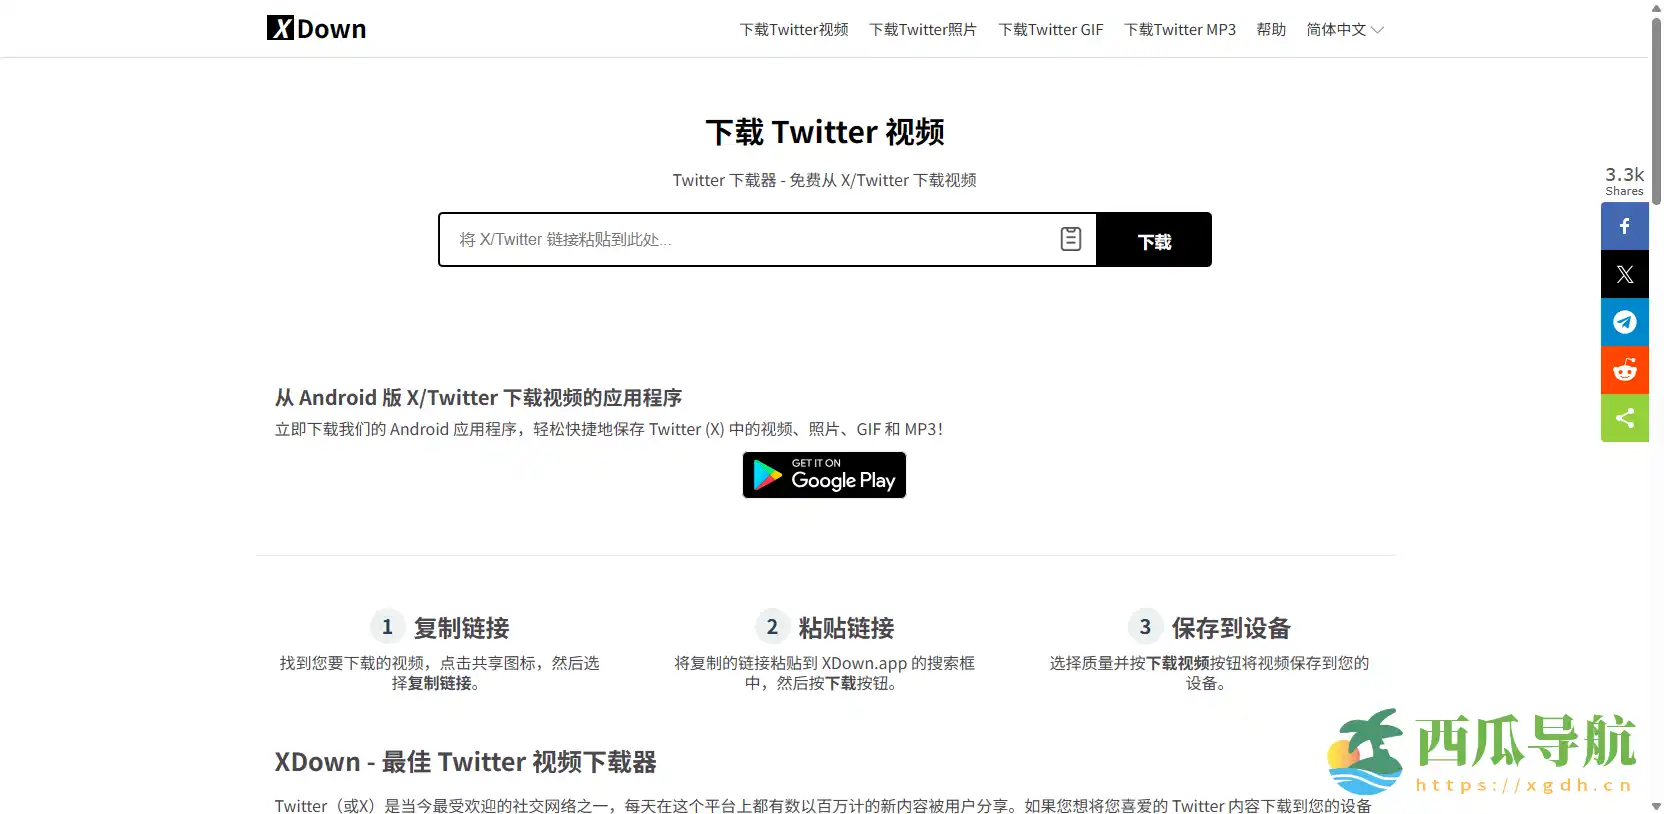
Task: Share on X via the black sidebar icon
Action: pos(1624,274)
